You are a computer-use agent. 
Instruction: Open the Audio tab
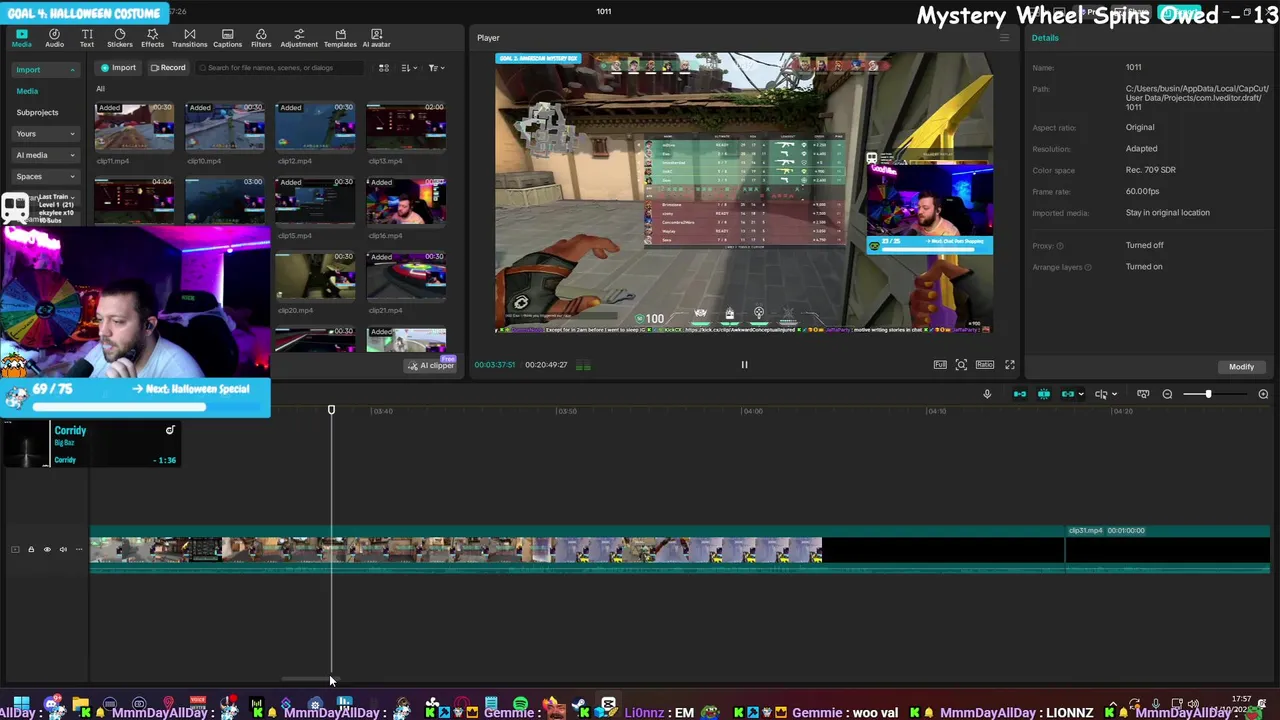[54, 38]
